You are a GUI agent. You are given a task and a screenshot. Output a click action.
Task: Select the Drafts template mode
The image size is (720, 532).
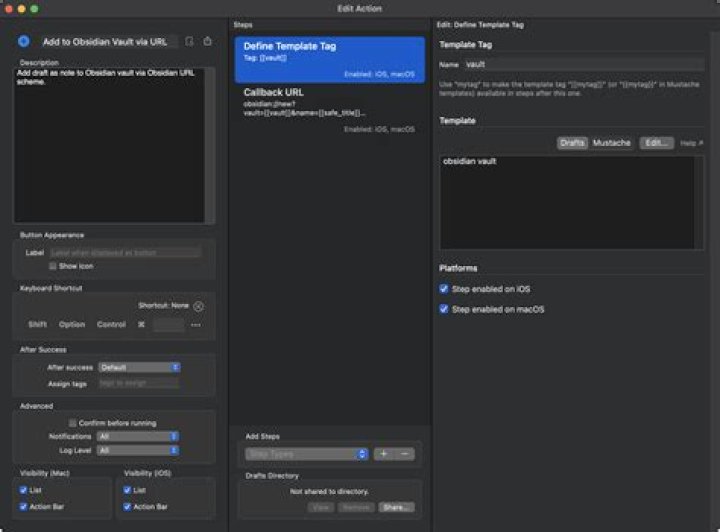572,143
